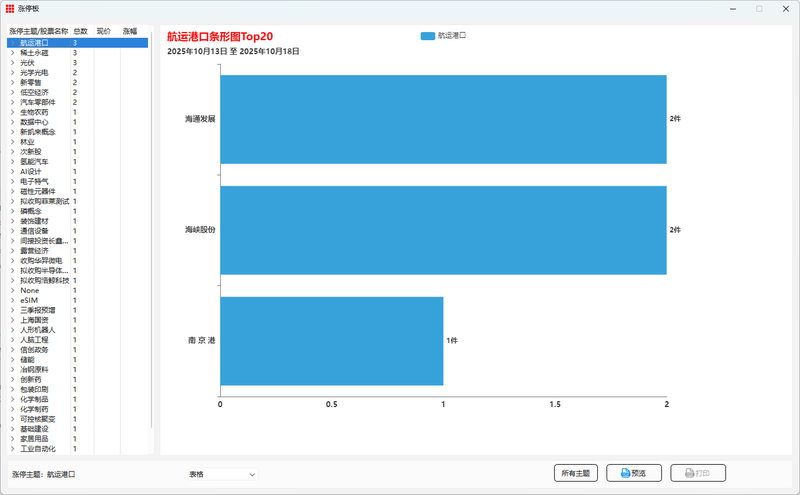
Task: Expand the 航运港口 theme row chevron
Action: pyautogui.click(x=13, y=43)
